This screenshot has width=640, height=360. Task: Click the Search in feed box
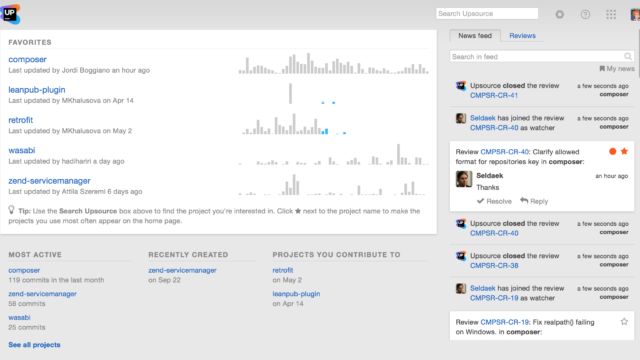point(542,56)
